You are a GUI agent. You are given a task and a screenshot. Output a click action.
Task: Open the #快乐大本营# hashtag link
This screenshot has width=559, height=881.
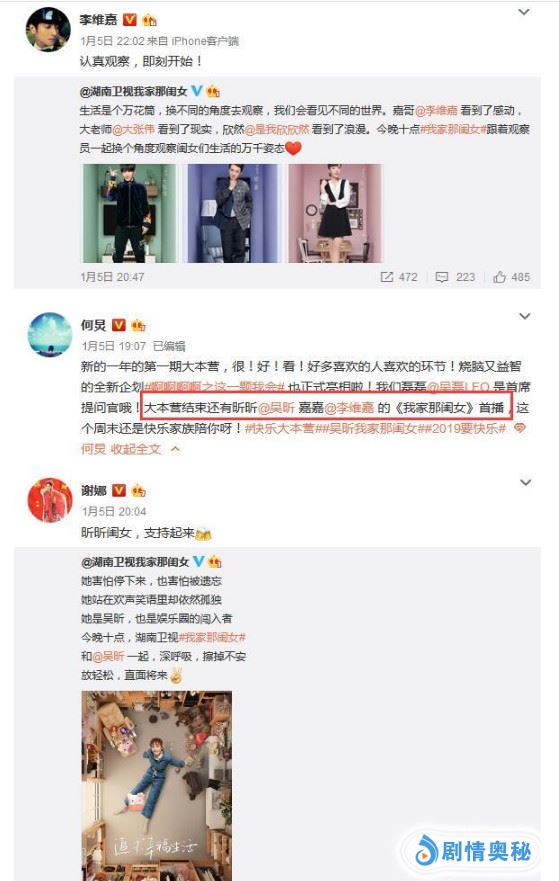point(280,429)
